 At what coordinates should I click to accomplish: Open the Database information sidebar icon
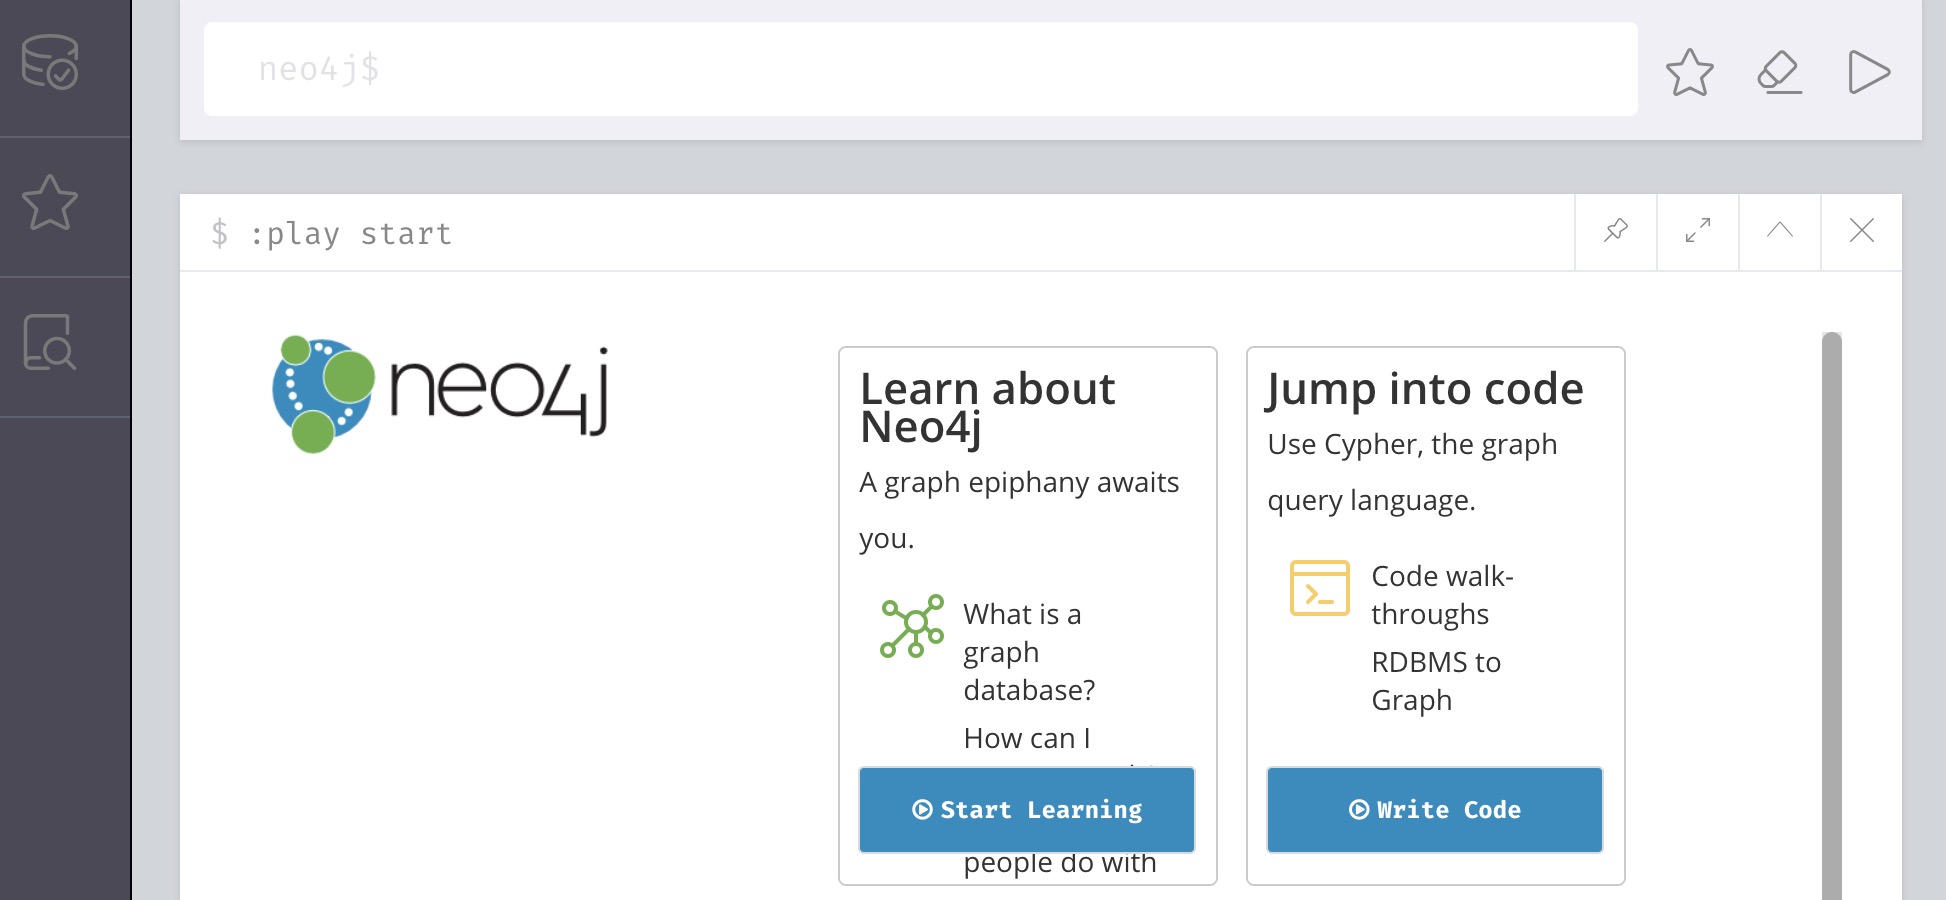click(x=50, y=62)
